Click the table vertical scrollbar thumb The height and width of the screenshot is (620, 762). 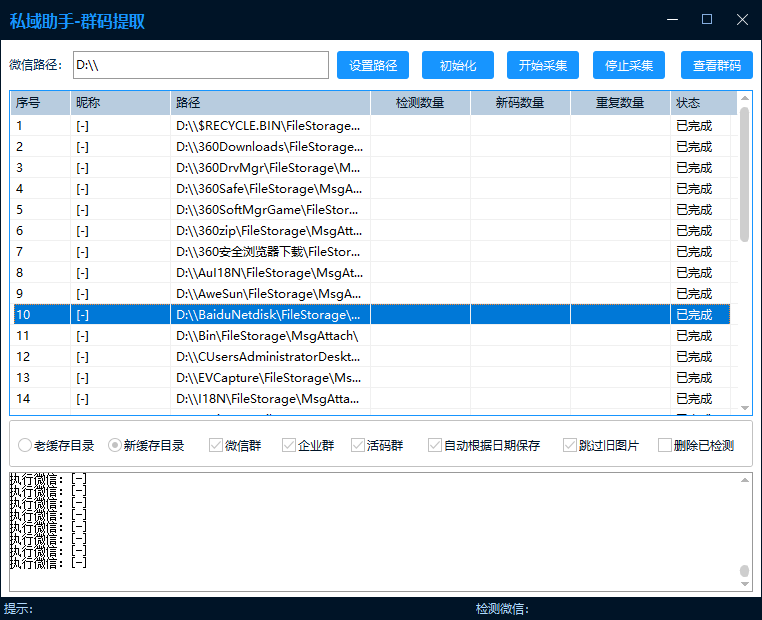click(745, 174)
